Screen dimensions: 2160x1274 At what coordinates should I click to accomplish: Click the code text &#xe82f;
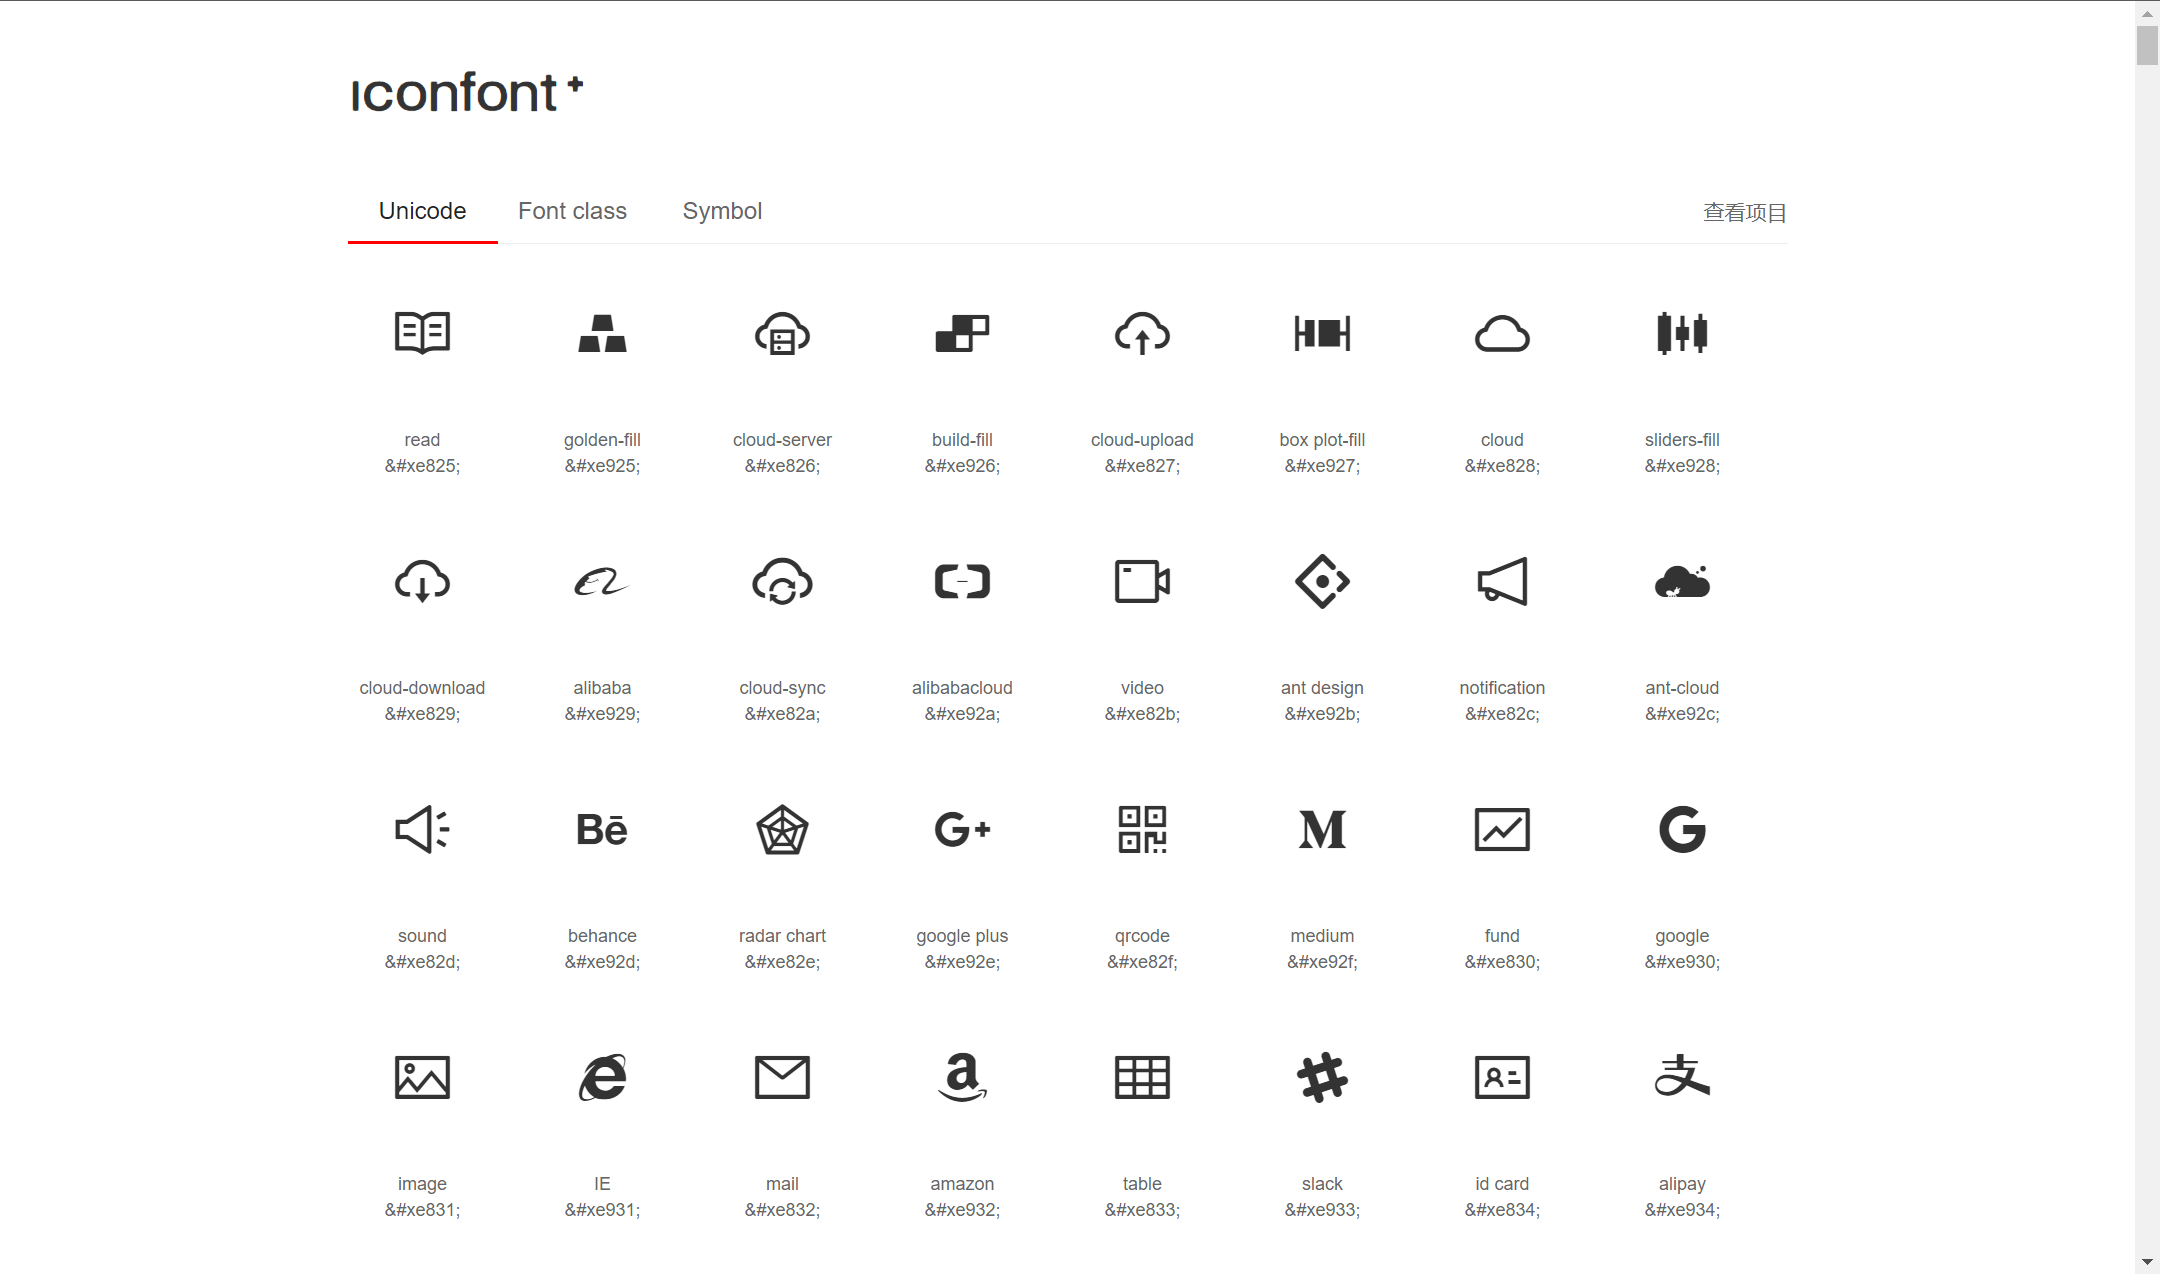tap(1142, 962)
